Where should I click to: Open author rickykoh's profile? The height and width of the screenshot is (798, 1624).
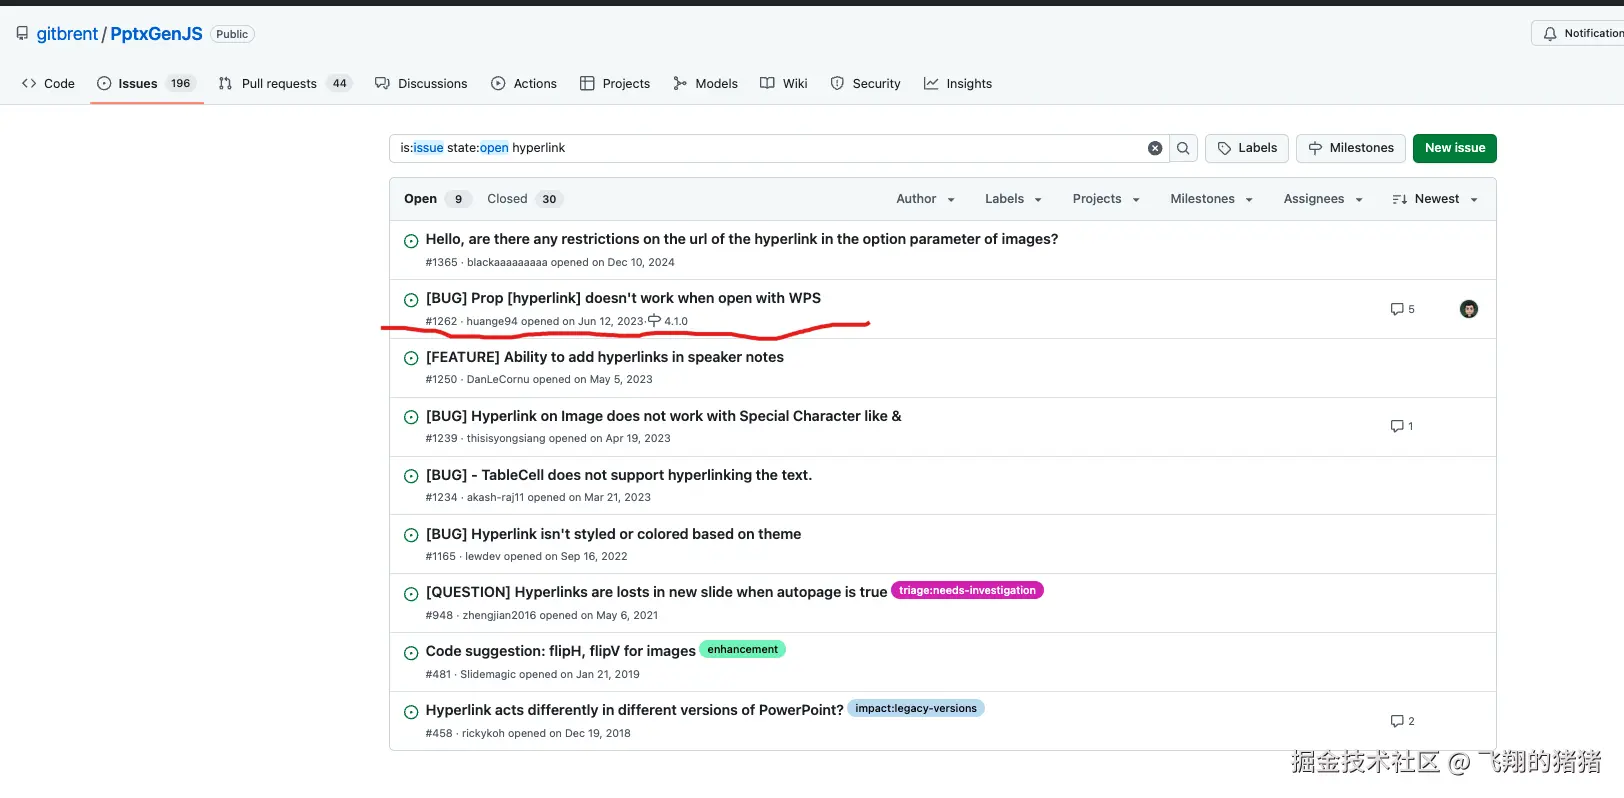click(483, 733)
